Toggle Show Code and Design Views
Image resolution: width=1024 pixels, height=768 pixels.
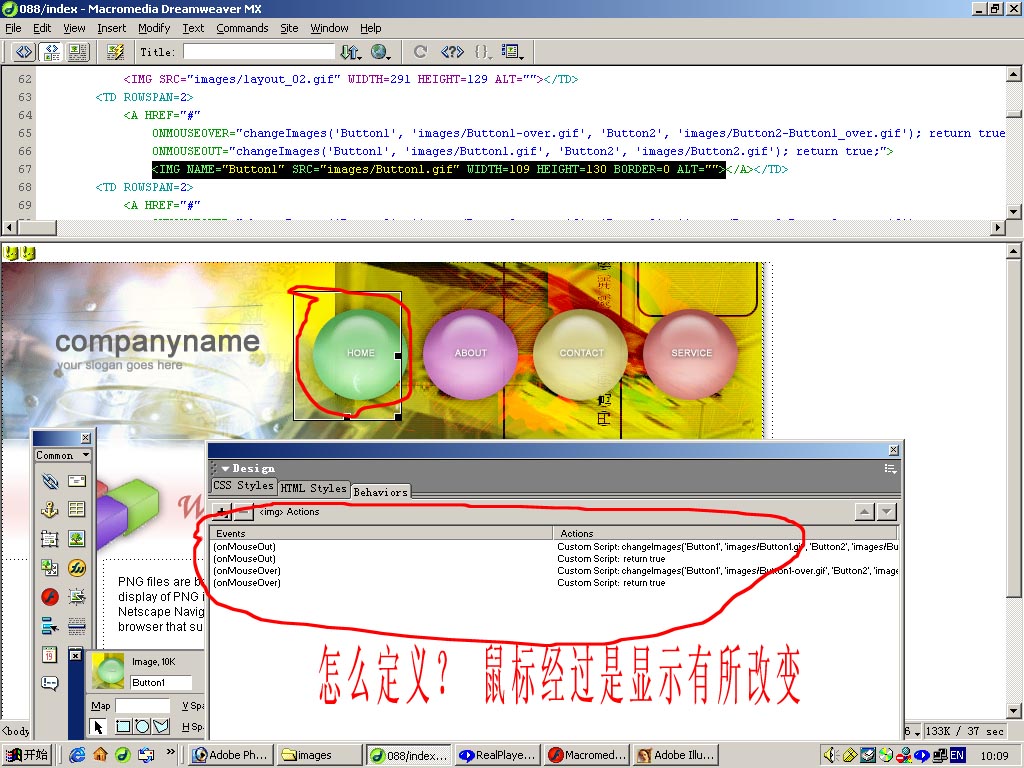pyautogui.click(x=50, y=51)
